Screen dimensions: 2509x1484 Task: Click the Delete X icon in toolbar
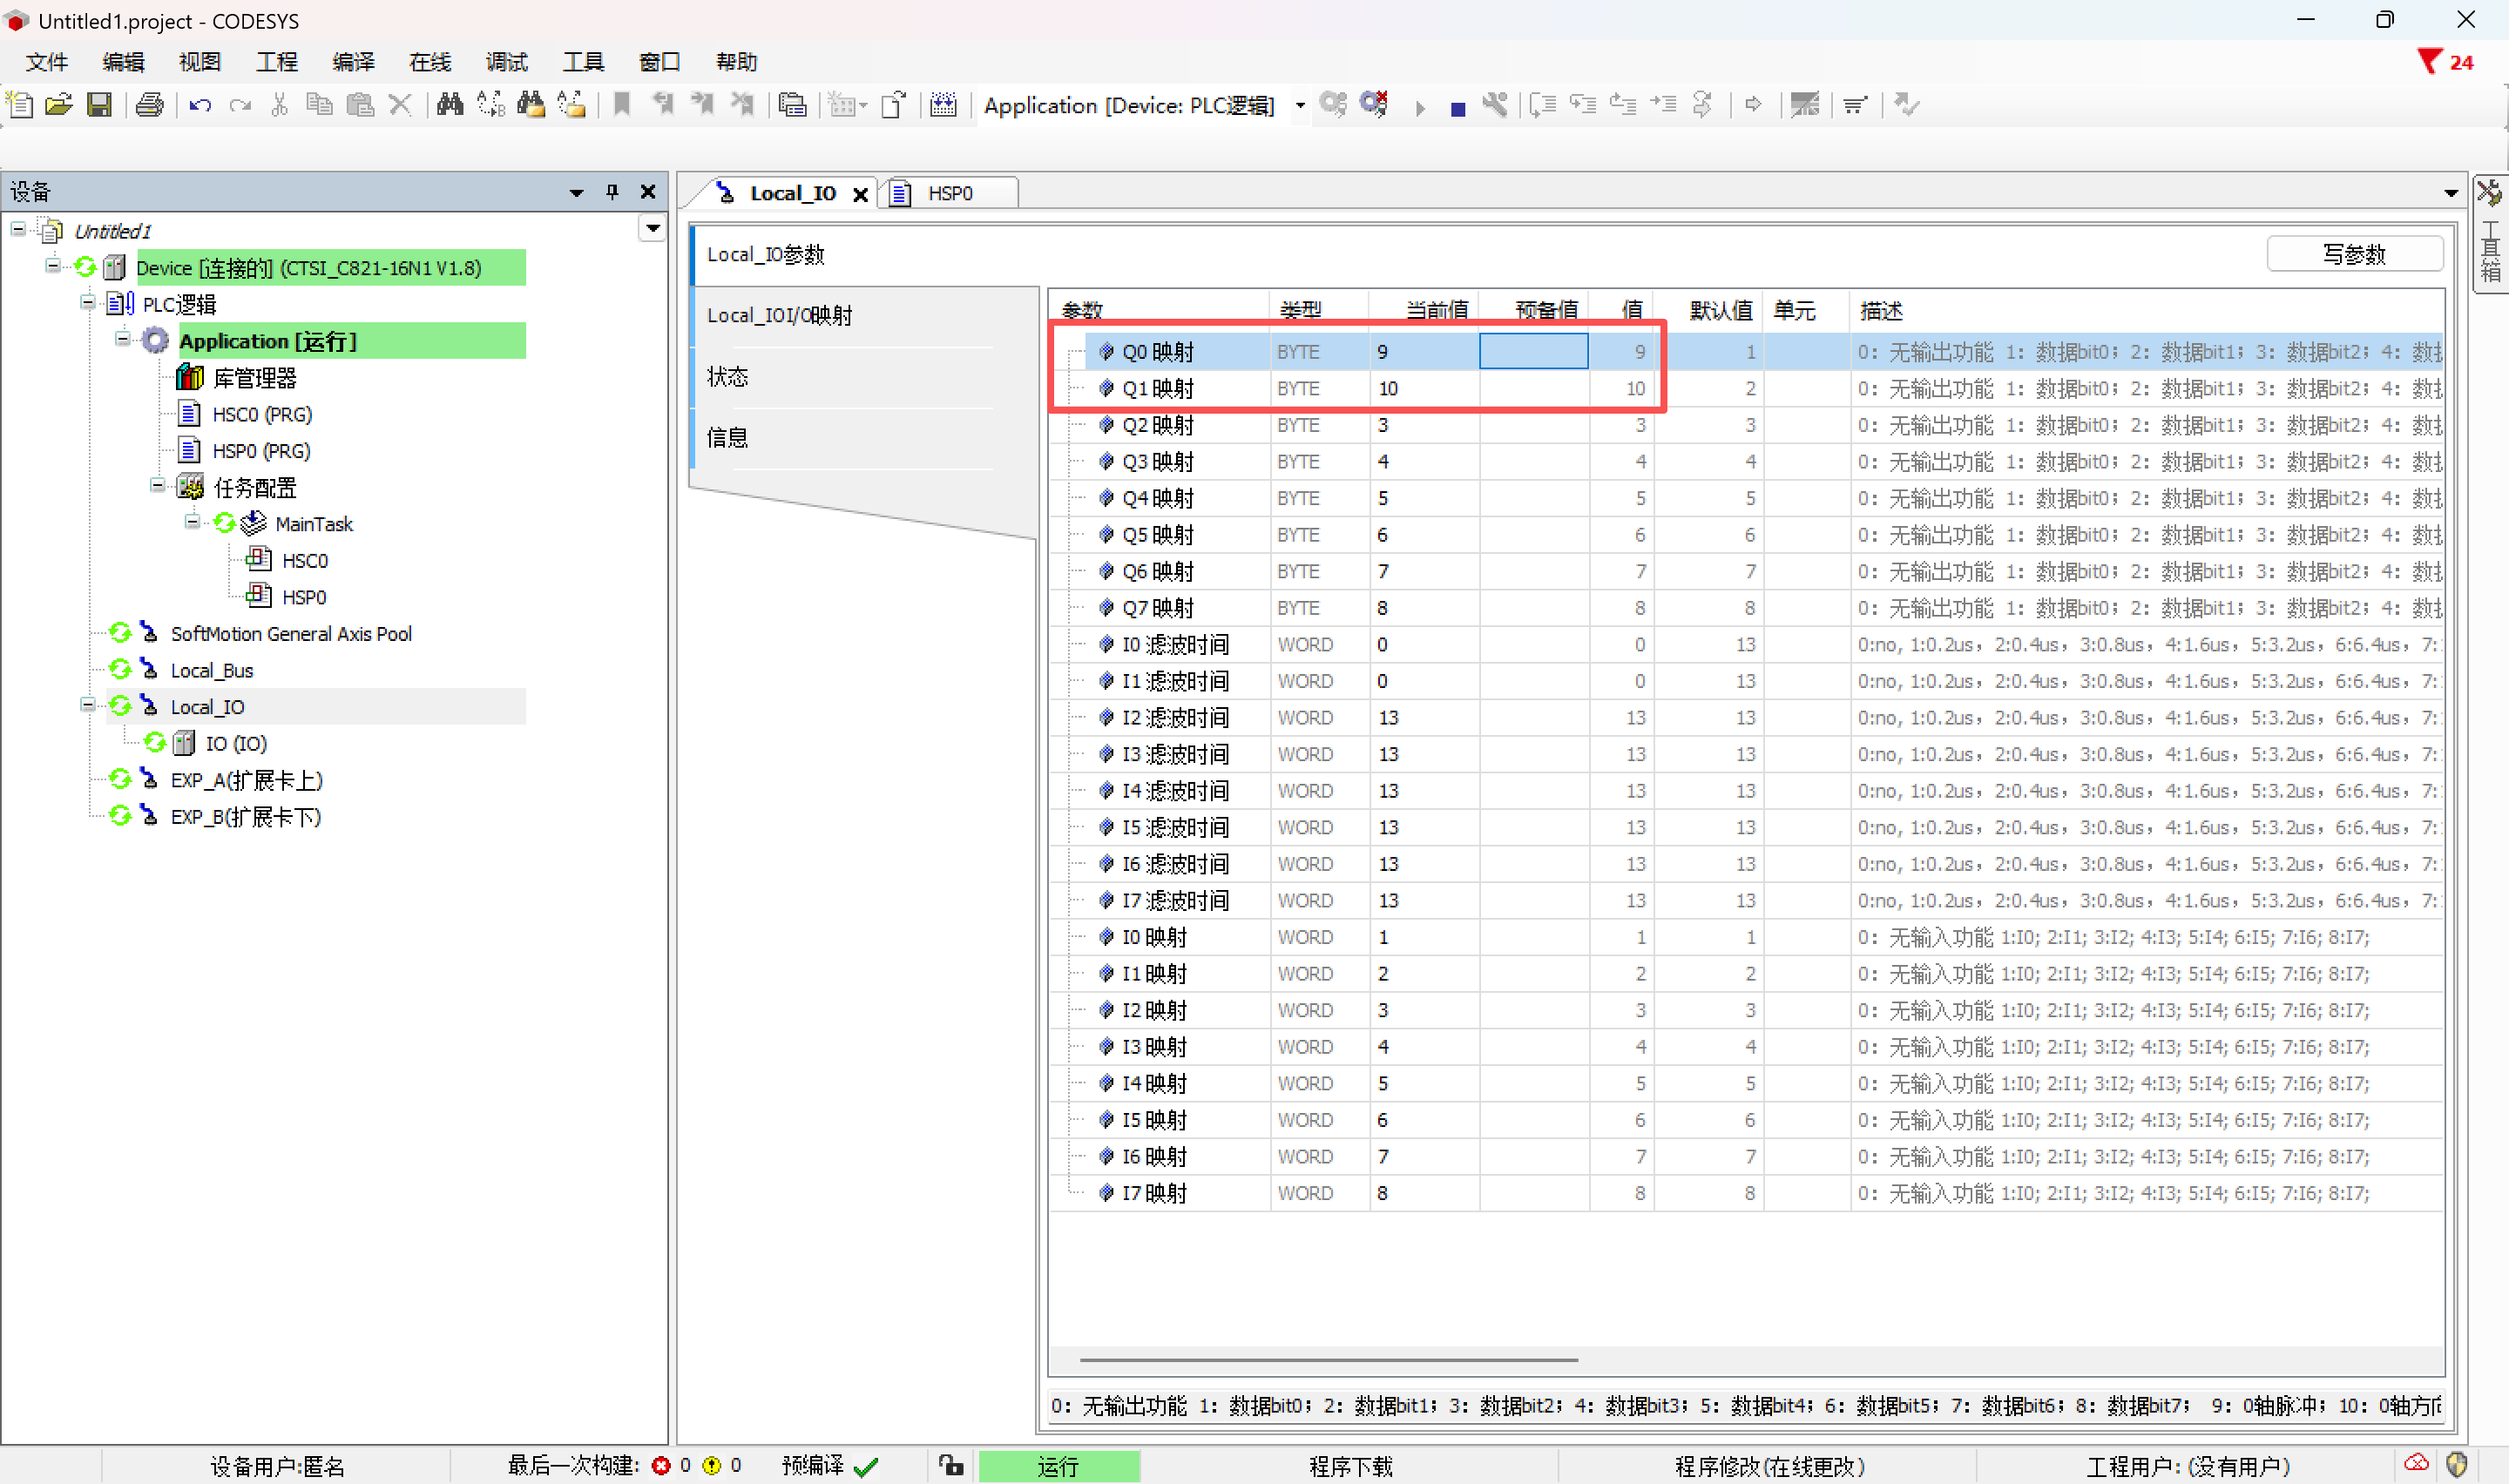click(400, 105)
